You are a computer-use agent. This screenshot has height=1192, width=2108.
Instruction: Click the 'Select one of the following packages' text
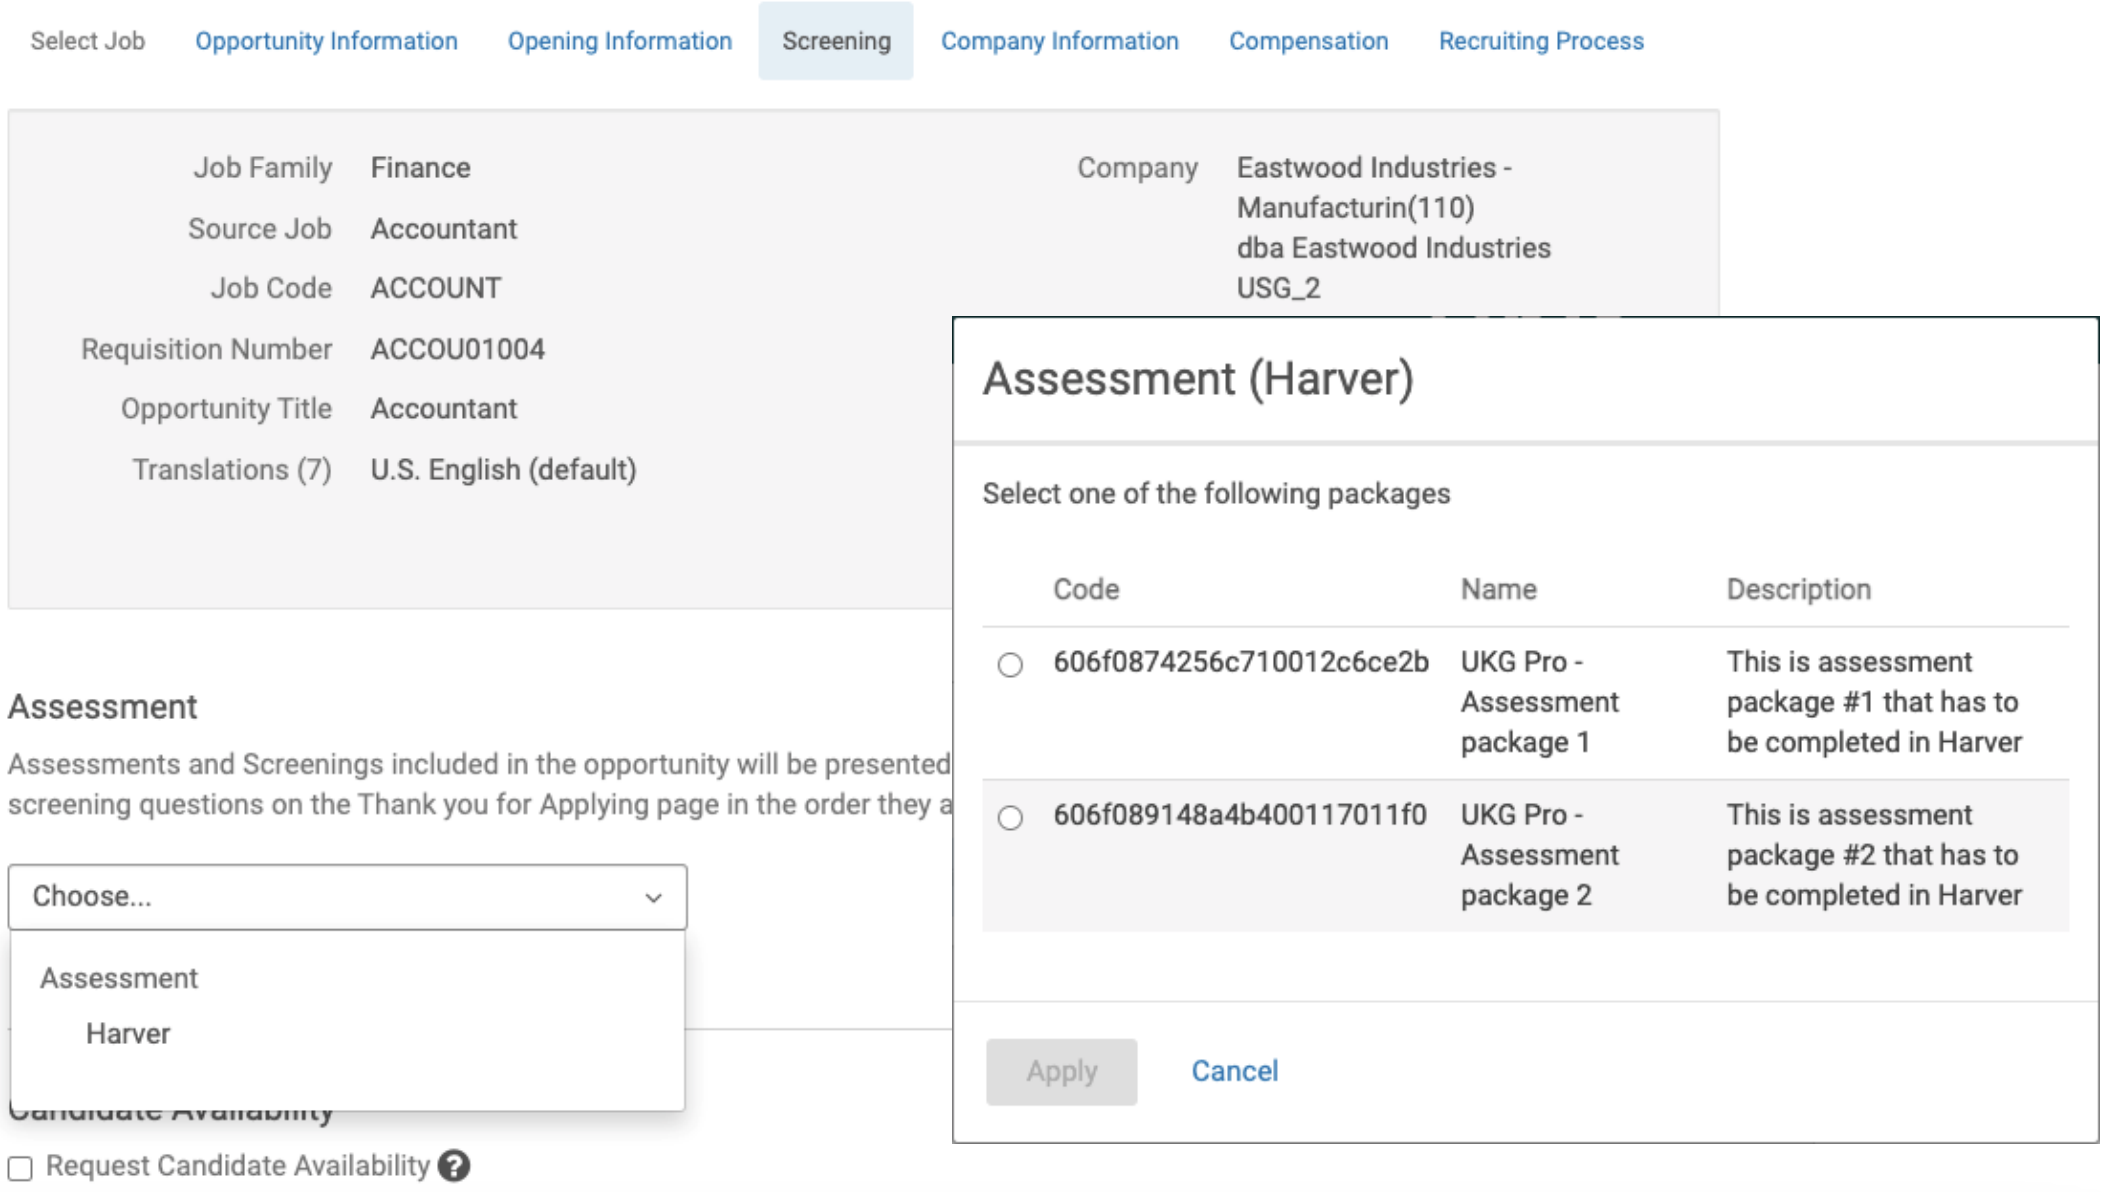tap(1216, 494)
